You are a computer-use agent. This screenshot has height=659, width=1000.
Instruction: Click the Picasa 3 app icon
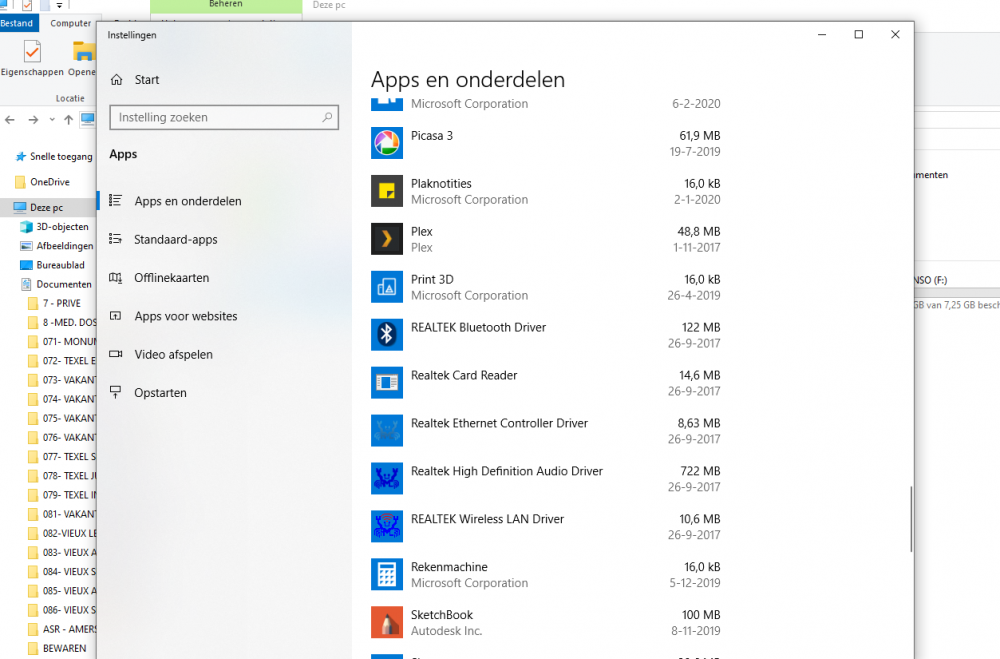(386, 143)
